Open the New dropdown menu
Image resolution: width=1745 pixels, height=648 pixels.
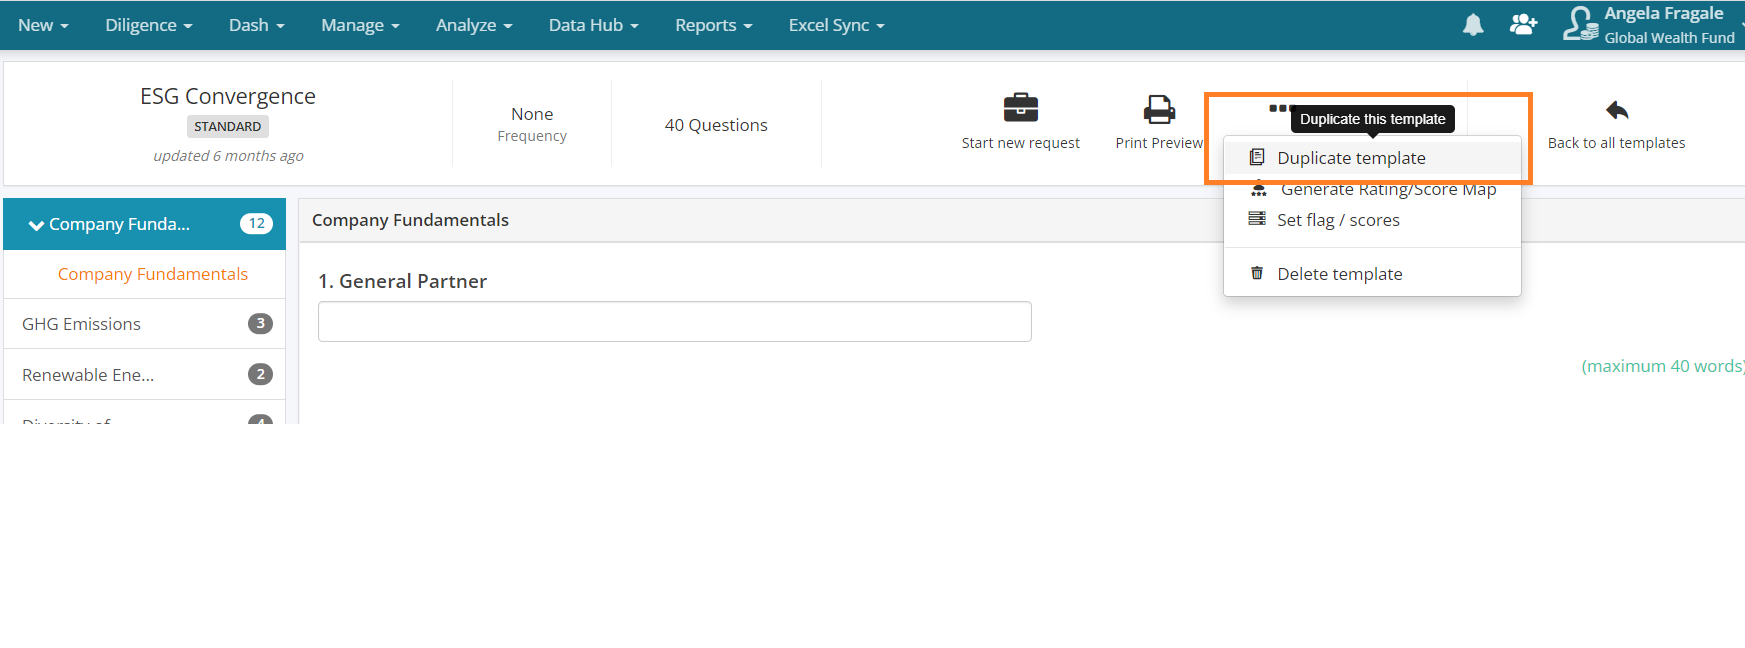coord(43,25)
